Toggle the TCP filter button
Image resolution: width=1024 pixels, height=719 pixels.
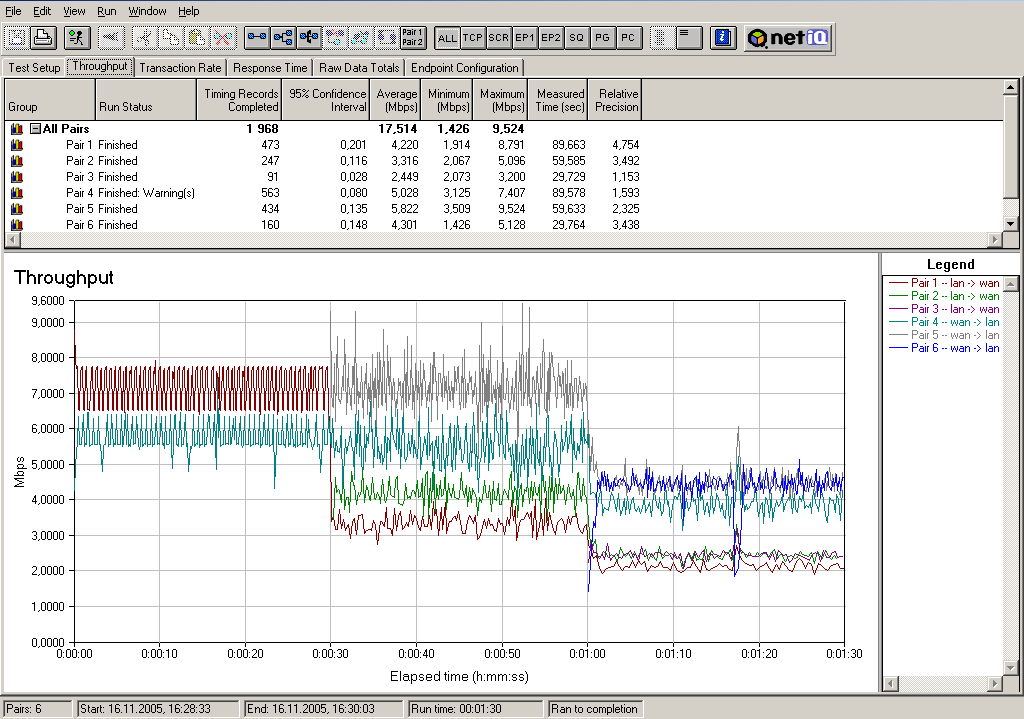pos(473,38)
